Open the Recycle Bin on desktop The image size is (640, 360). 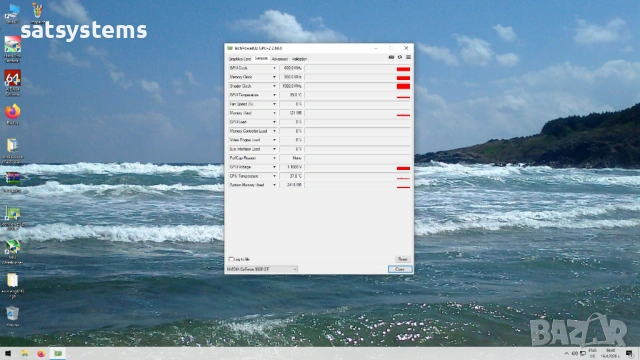point(13,313)
